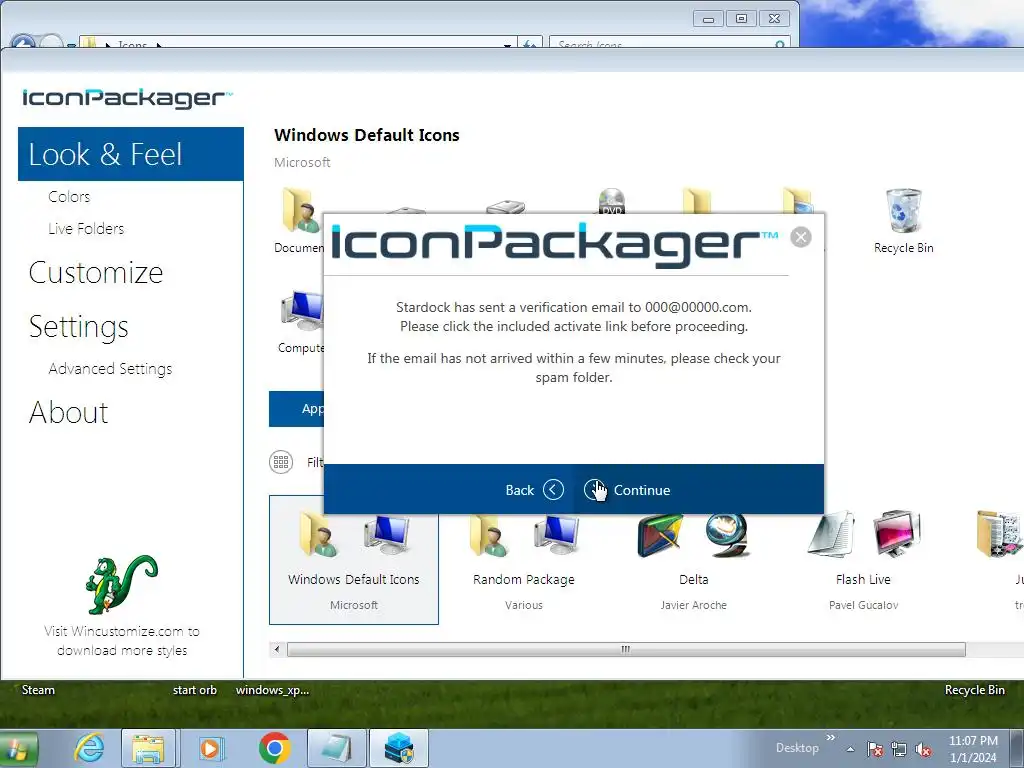Click the Explorer window back button
Screen dimensions: 1024x768
pyautogui.click(x=24, y=41)
